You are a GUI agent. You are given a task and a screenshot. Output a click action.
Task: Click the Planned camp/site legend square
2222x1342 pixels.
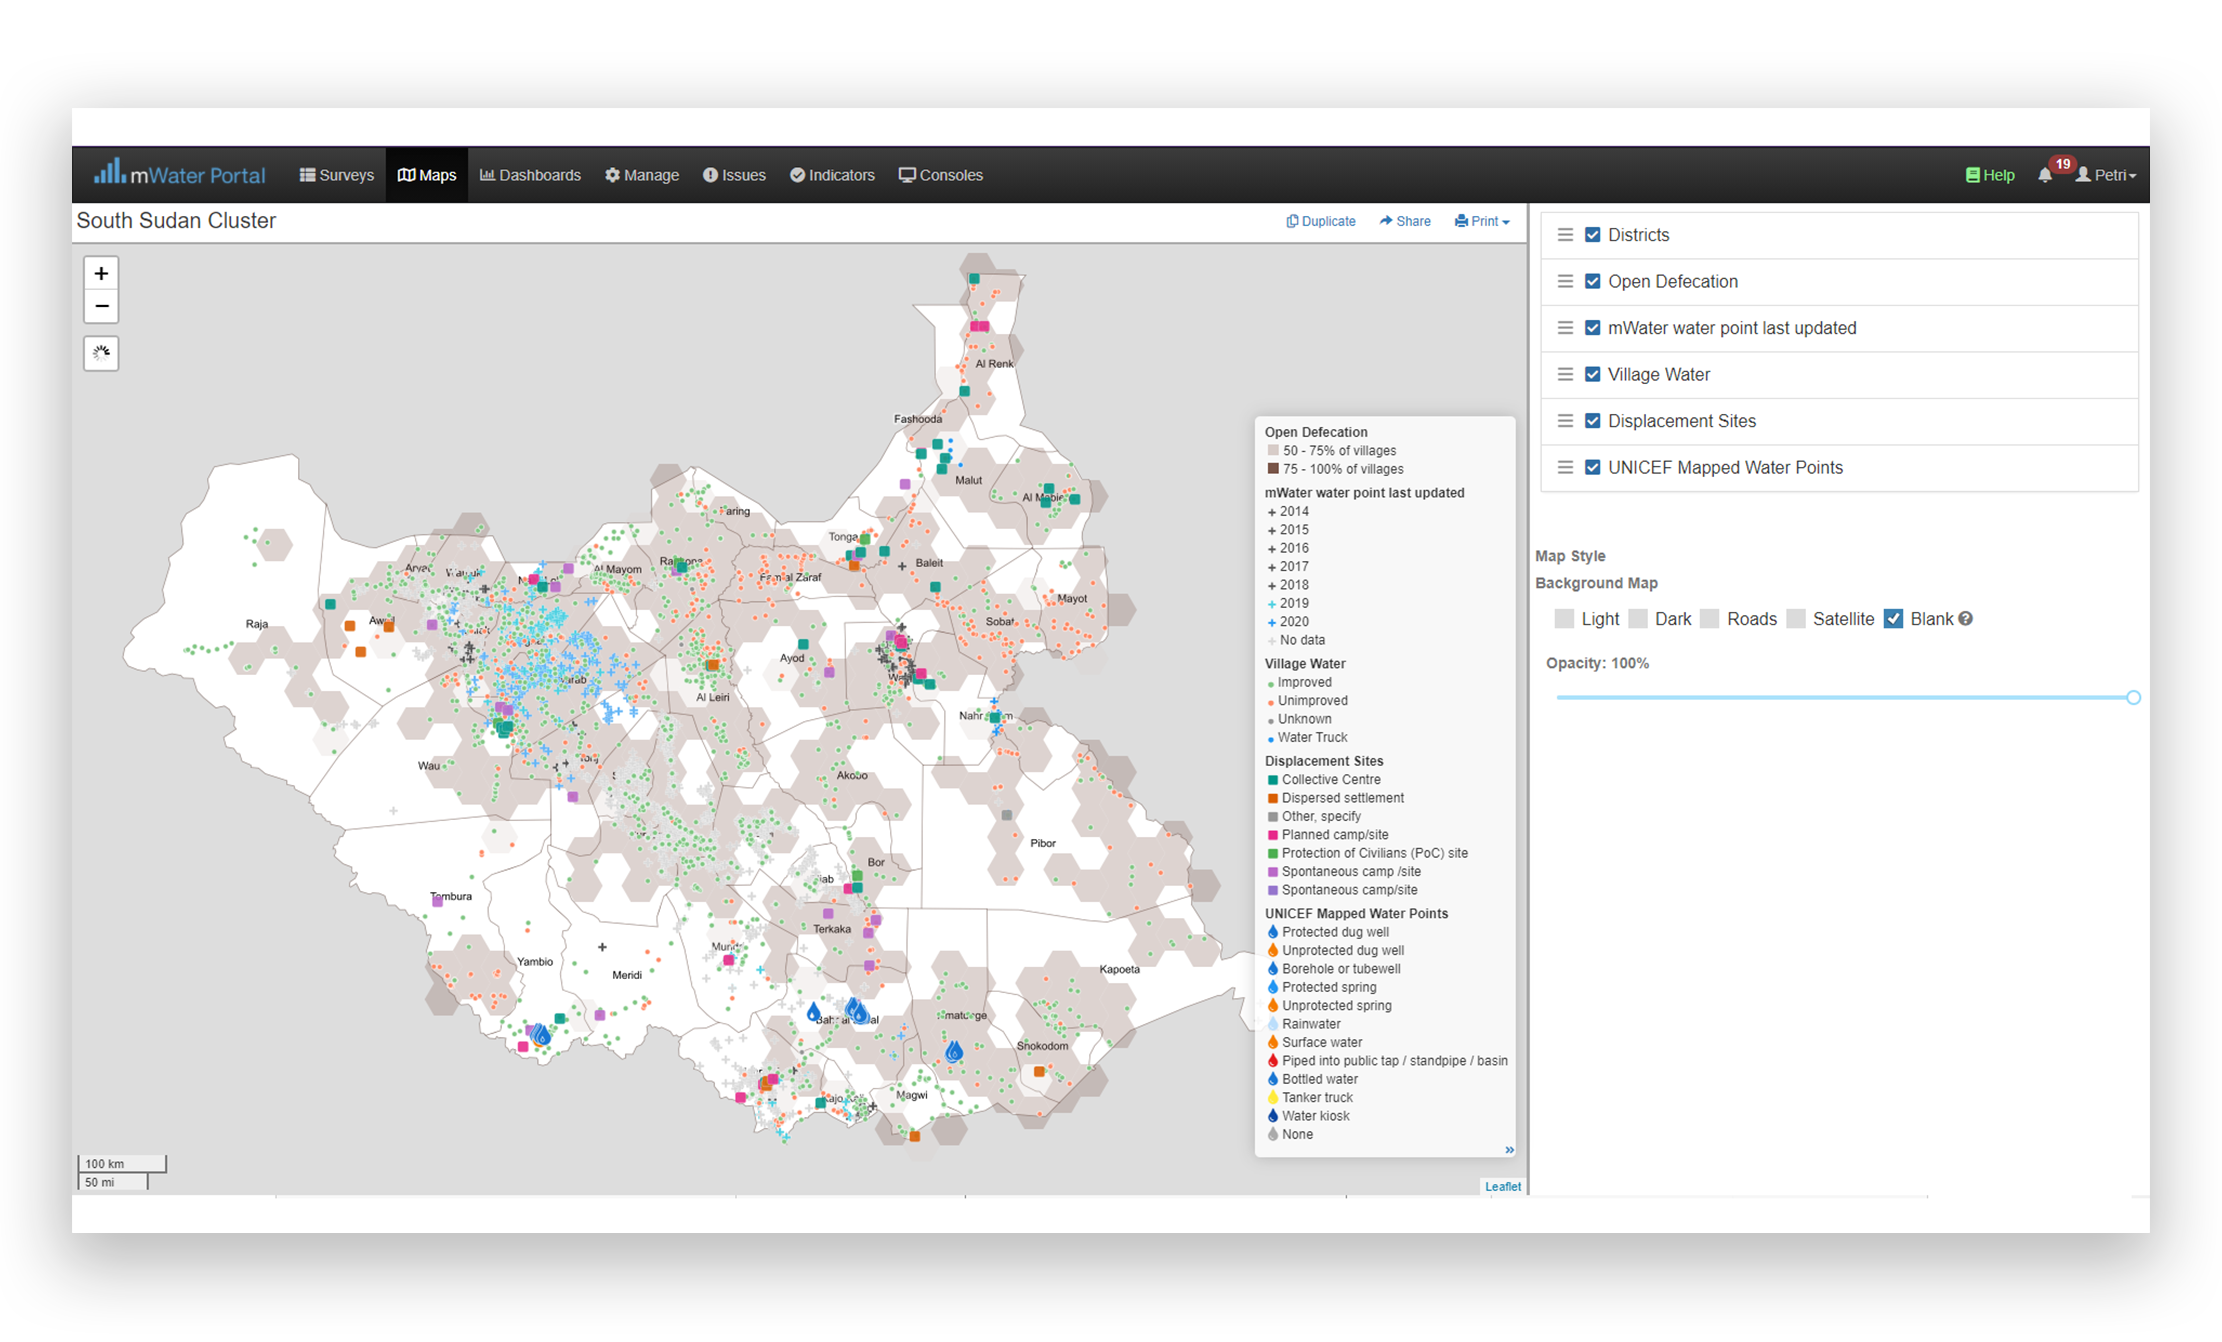1273,835
